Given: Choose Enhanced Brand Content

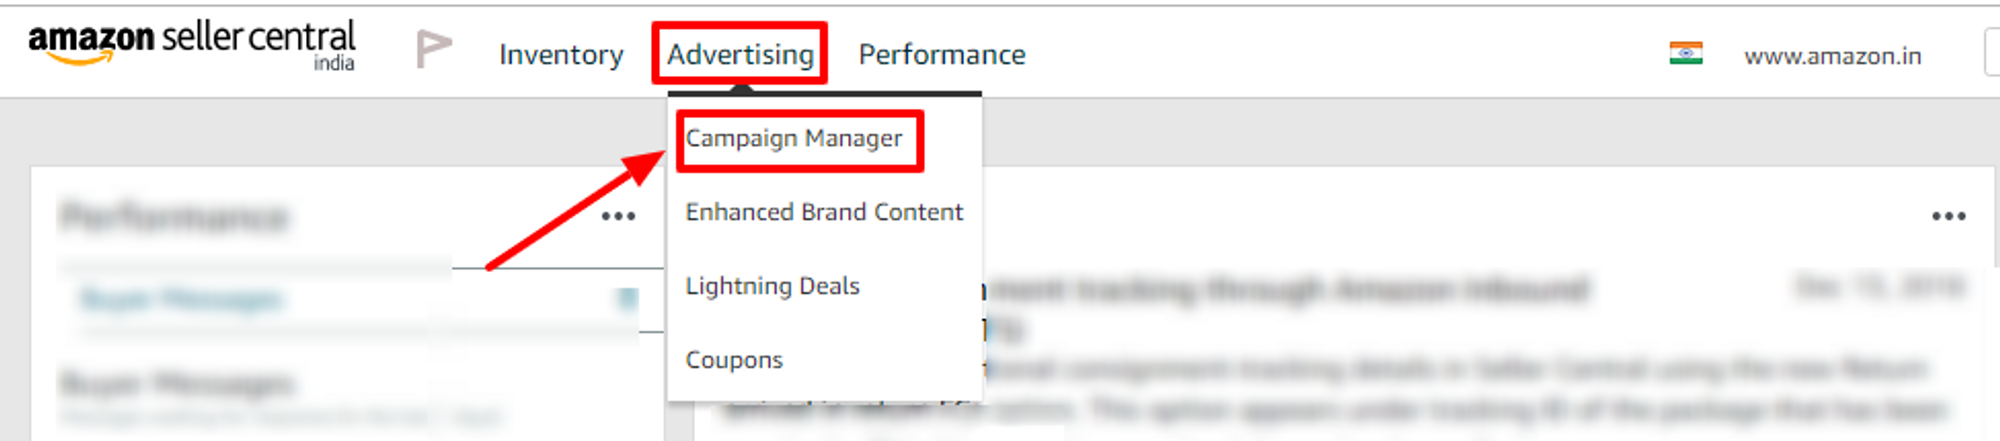Looking at the screenshot, I should [x=824, y=212].
